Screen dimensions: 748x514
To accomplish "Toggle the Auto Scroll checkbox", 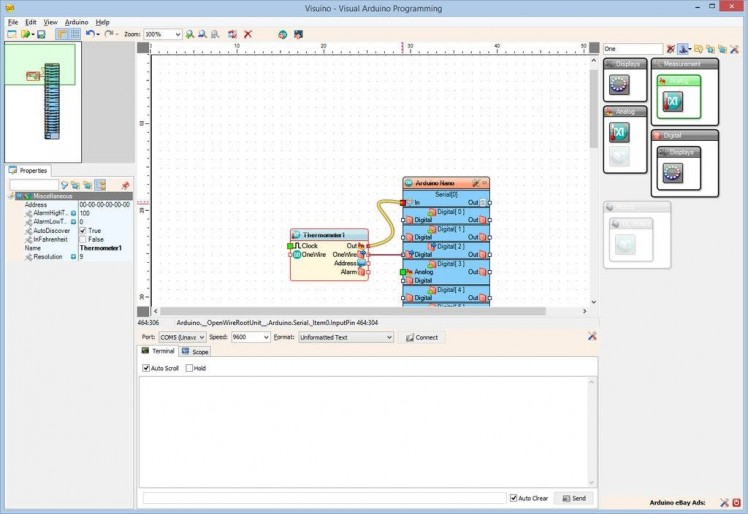I will pos(147,368).
